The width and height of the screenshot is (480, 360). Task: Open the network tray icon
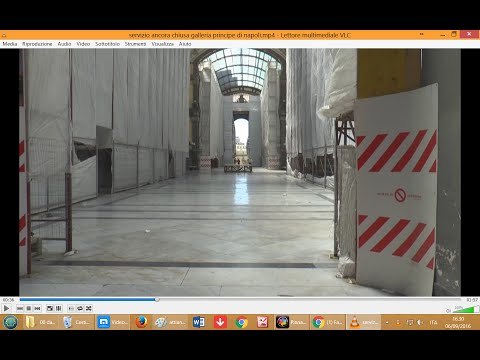click(x=410, y=322)
